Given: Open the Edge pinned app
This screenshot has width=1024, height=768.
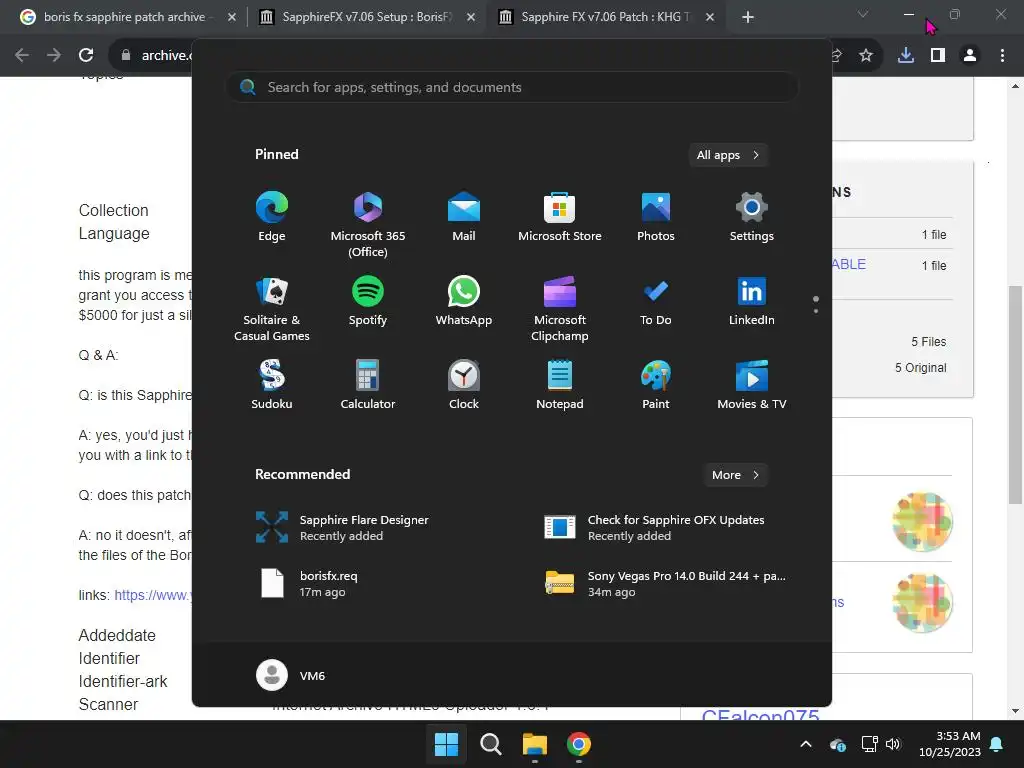Looking at the screenshot, I should coord(272,217).
